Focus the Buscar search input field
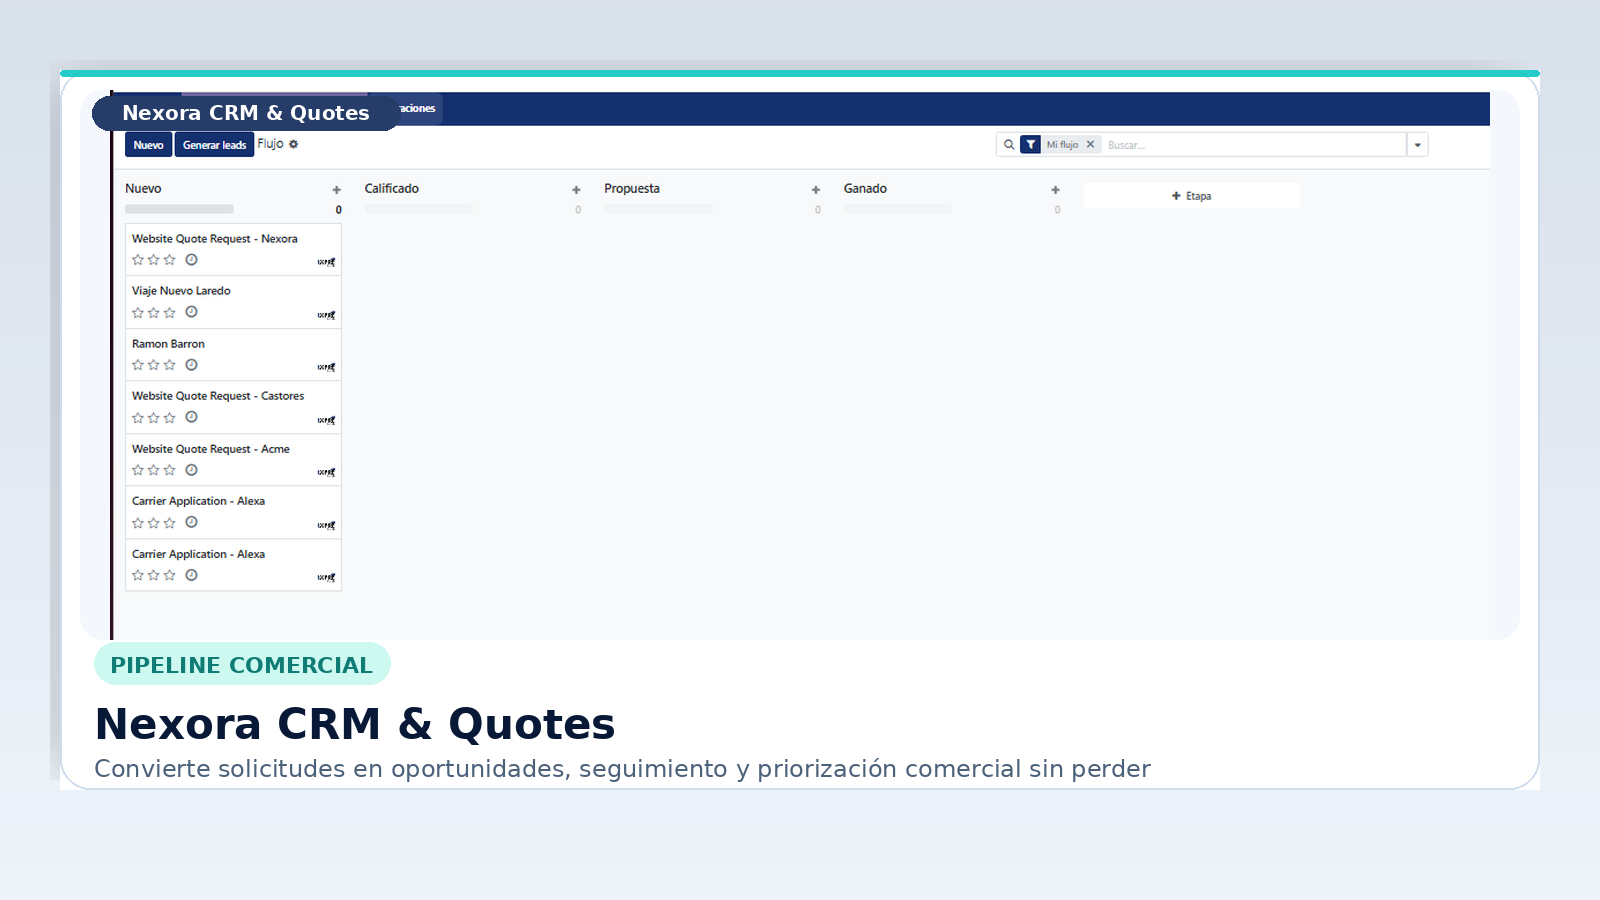 (1254, 145)
